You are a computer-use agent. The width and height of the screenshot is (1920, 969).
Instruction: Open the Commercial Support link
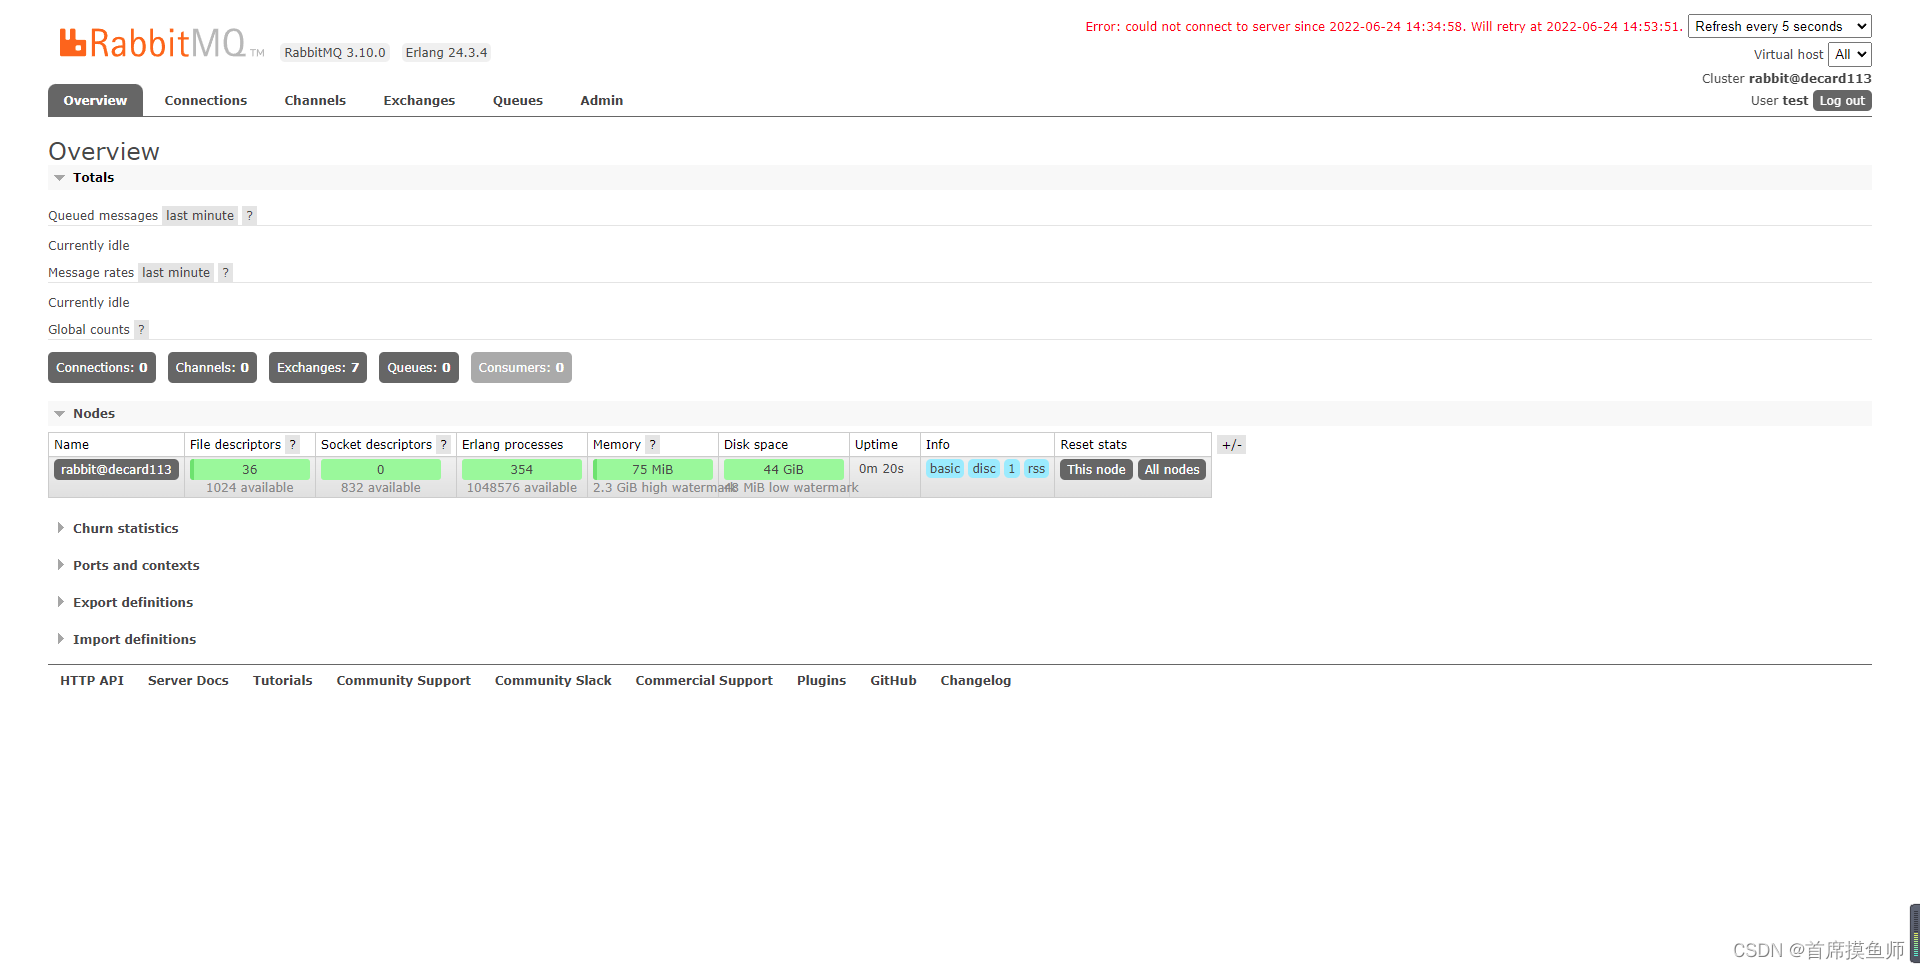[x=704, y=681]
